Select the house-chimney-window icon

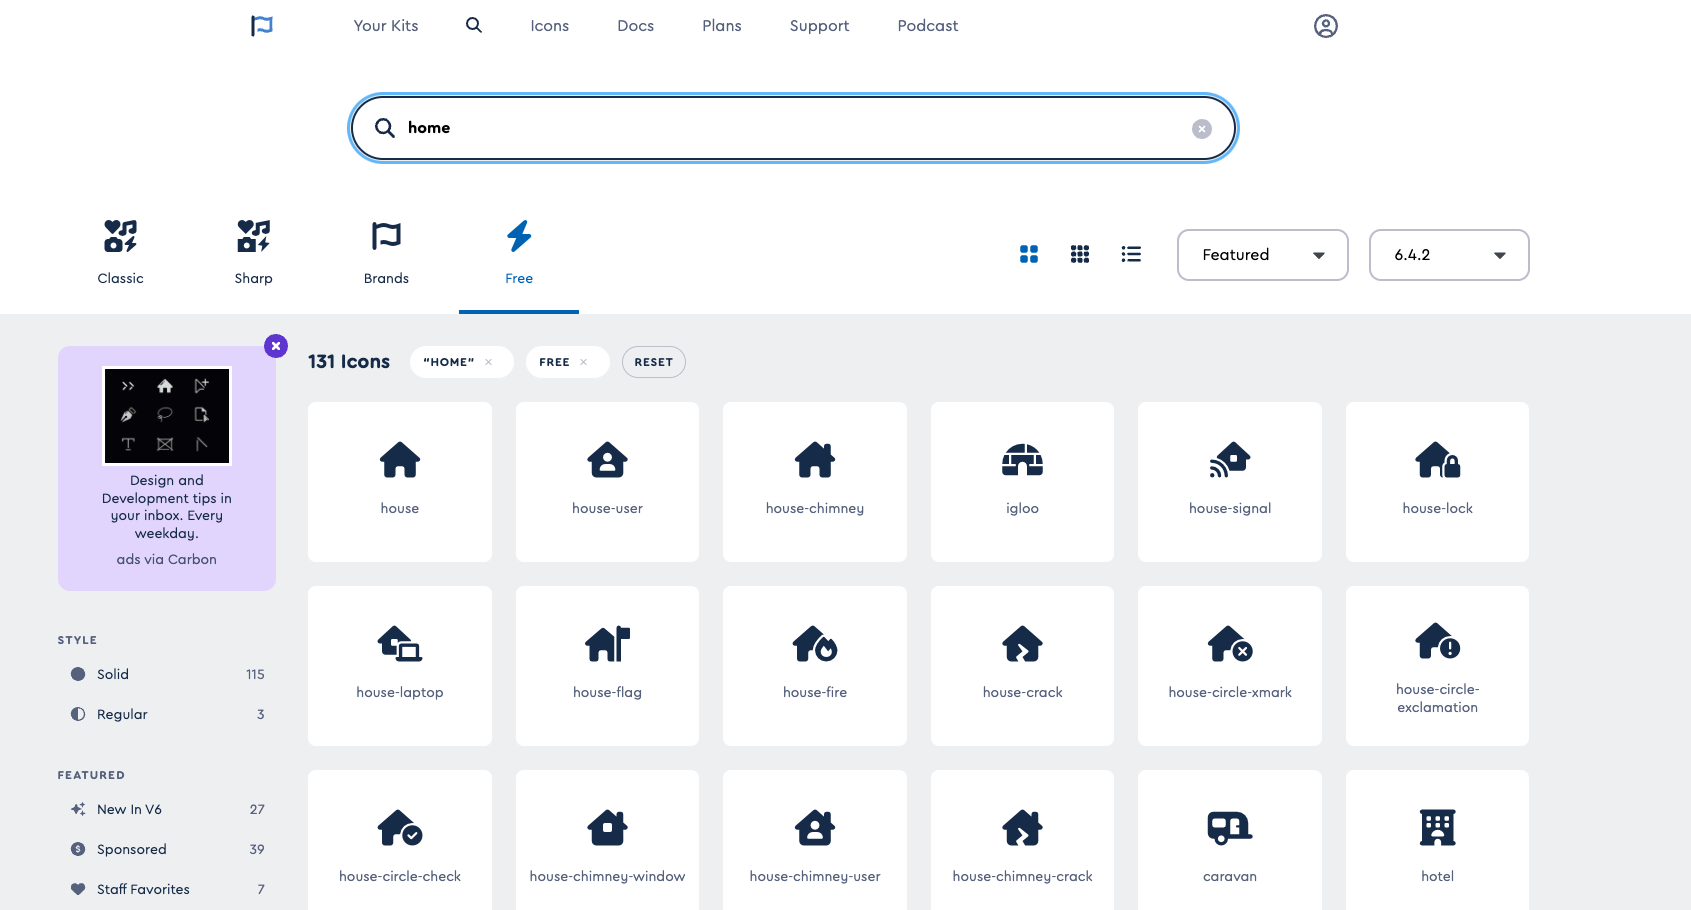coord(607,840)
